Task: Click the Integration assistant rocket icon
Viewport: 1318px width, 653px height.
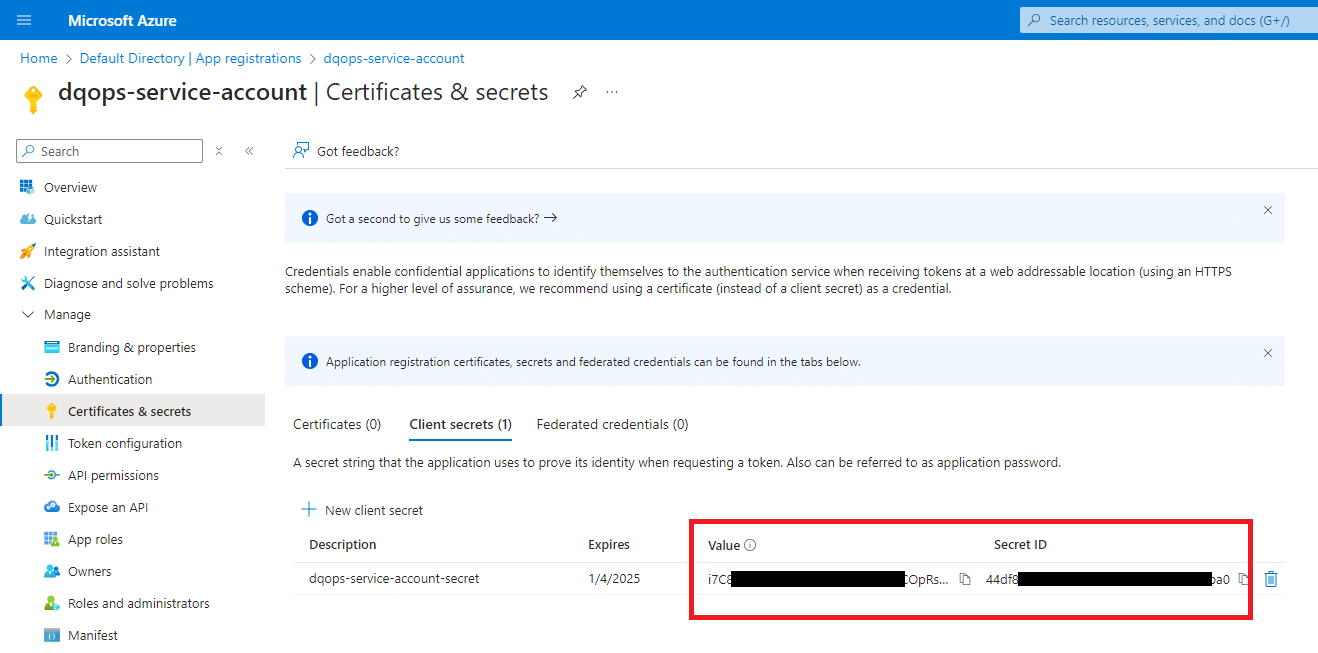Action: tap(28, 251)
